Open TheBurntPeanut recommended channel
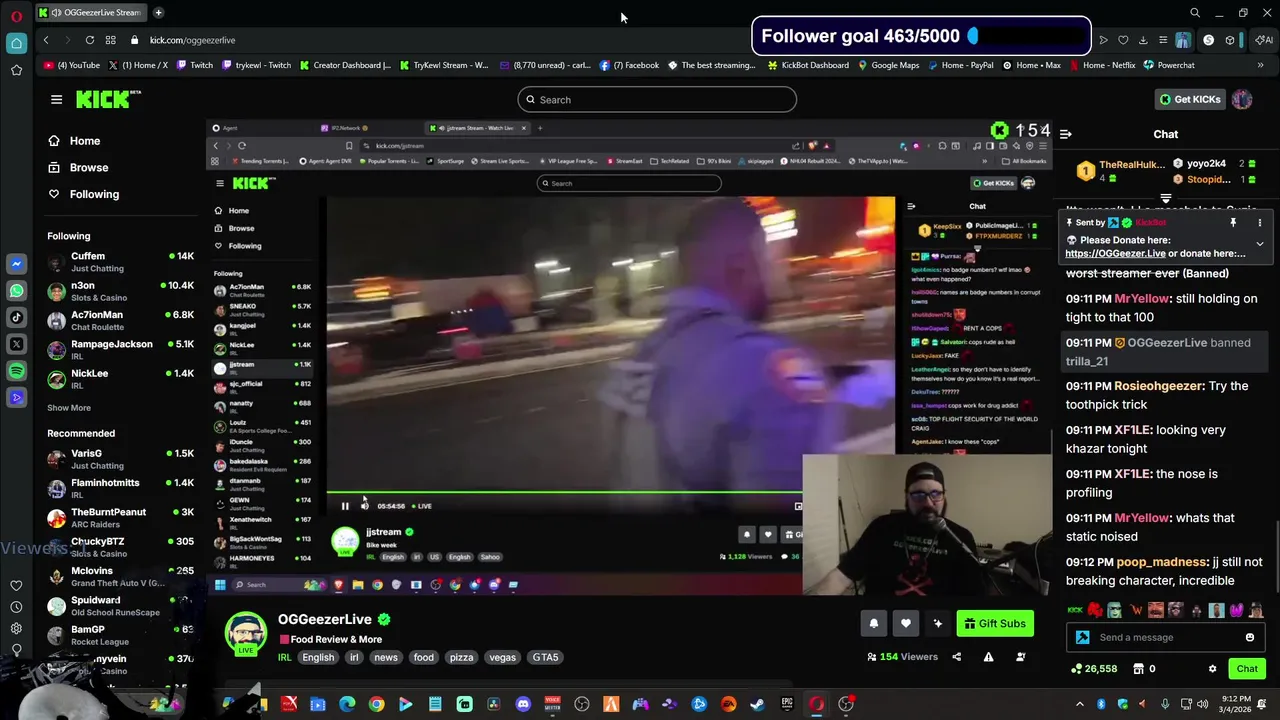The height and width of the screenshot is (720, 1280). 120,517
